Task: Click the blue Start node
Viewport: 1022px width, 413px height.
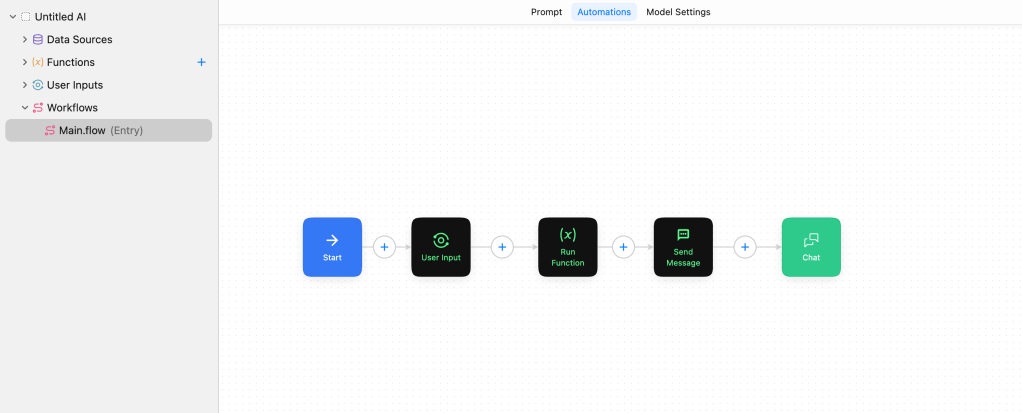Action: click(332, 247)
